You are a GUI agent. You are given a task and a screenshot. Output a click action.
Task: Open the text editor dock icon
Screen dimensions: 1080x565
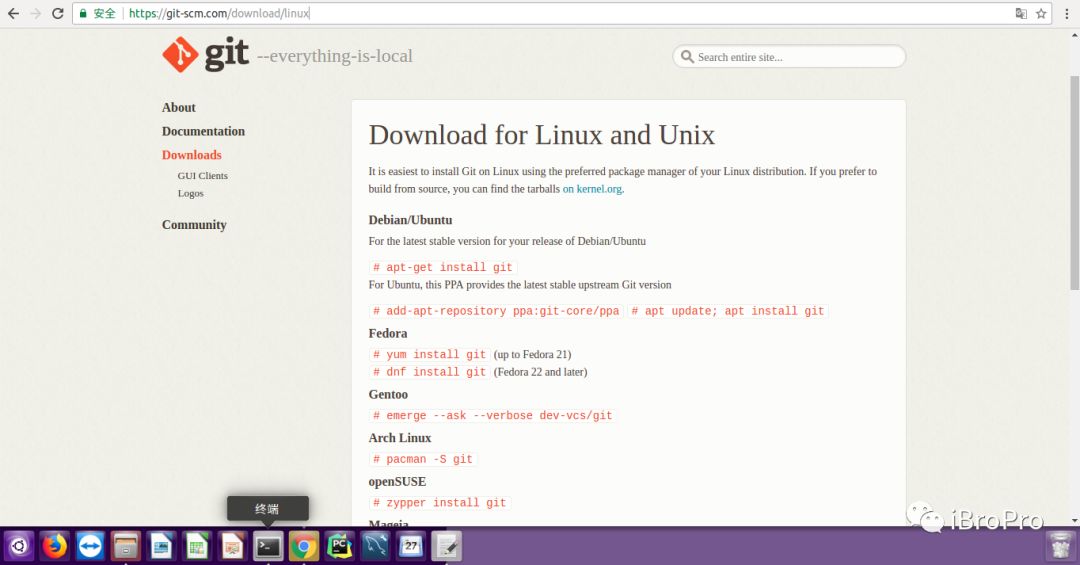point(446,547)
